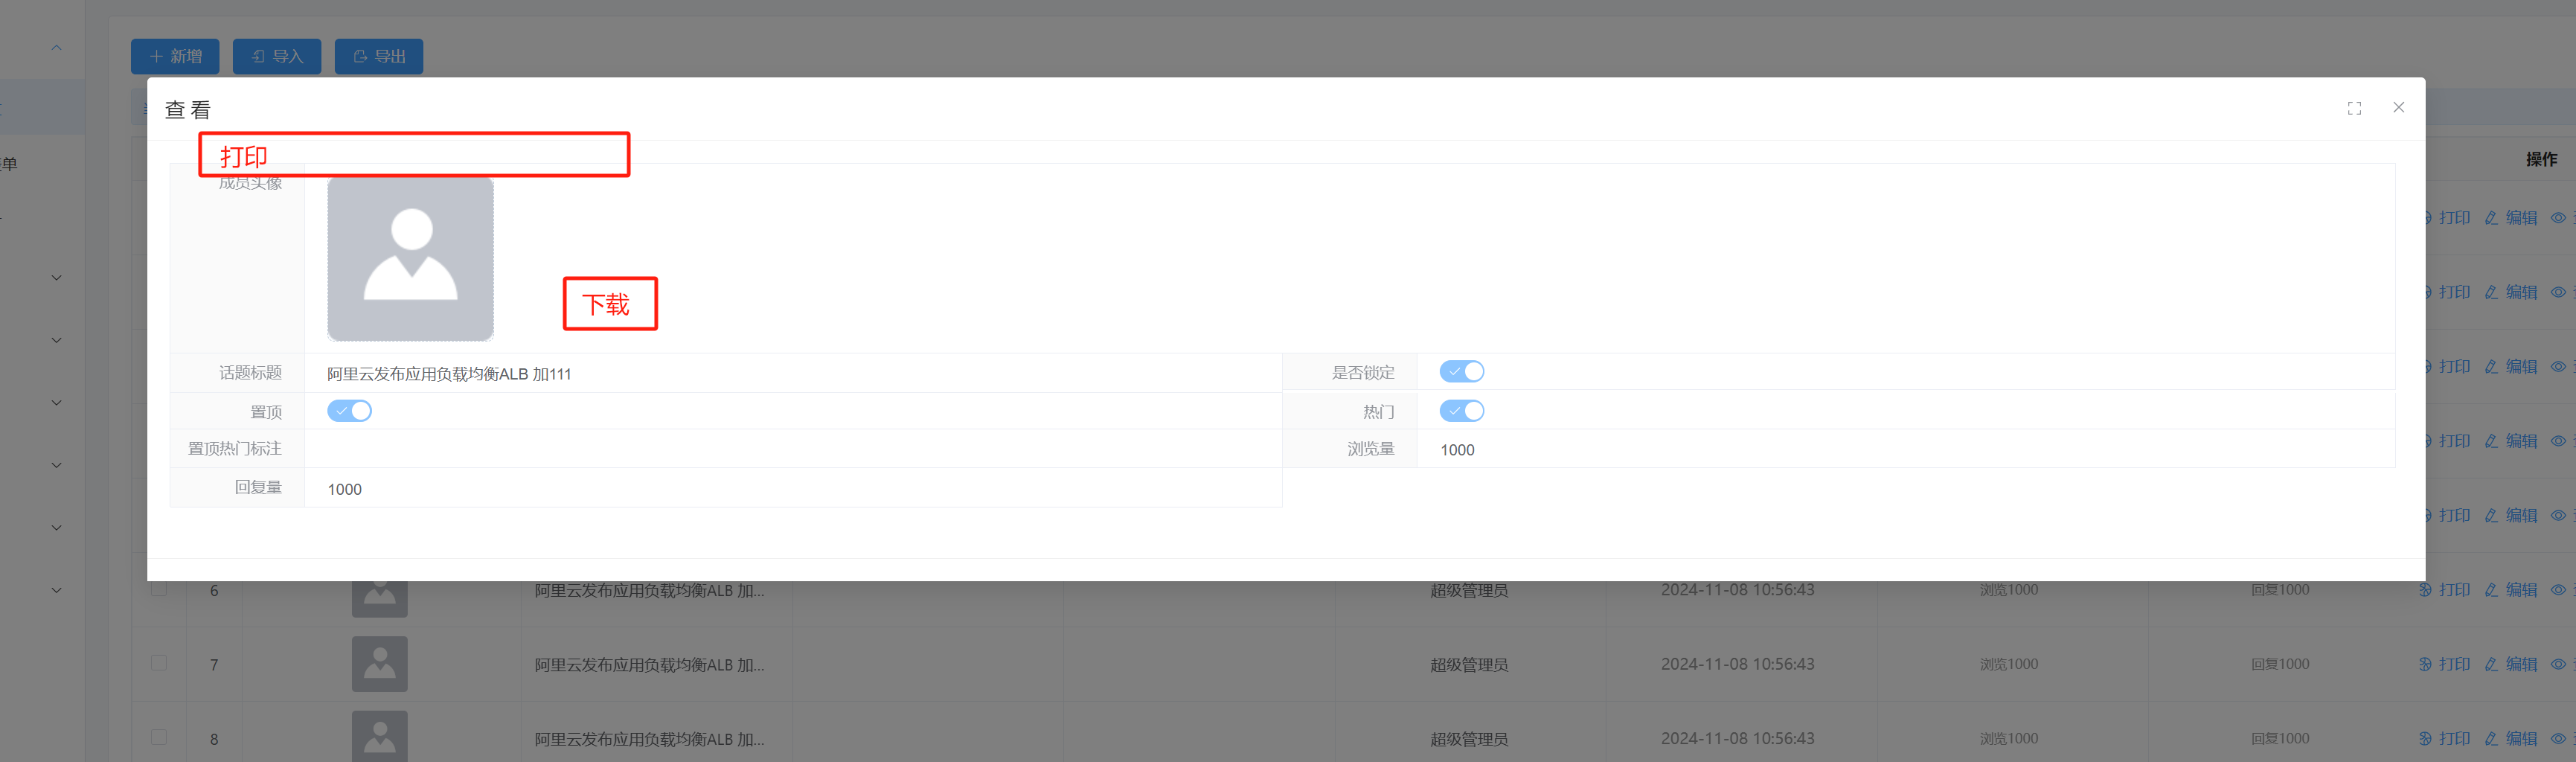Toggle the 是否锁定 switch
2576x762 pixels.
click(1461, 372)
